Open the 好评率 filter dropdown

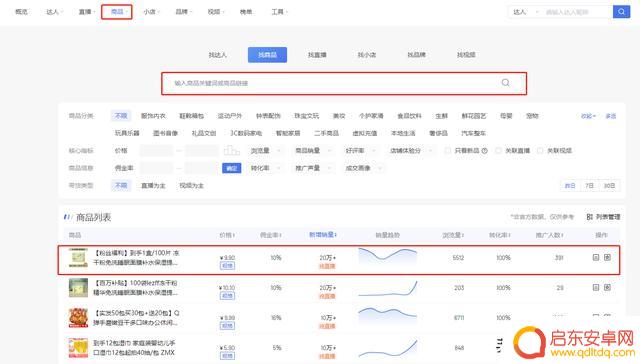coord(360,151)
